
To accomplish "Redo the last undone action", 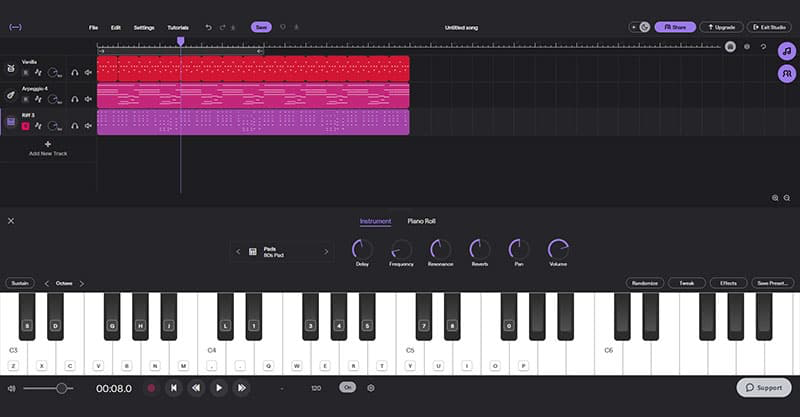I will [222, 28].
